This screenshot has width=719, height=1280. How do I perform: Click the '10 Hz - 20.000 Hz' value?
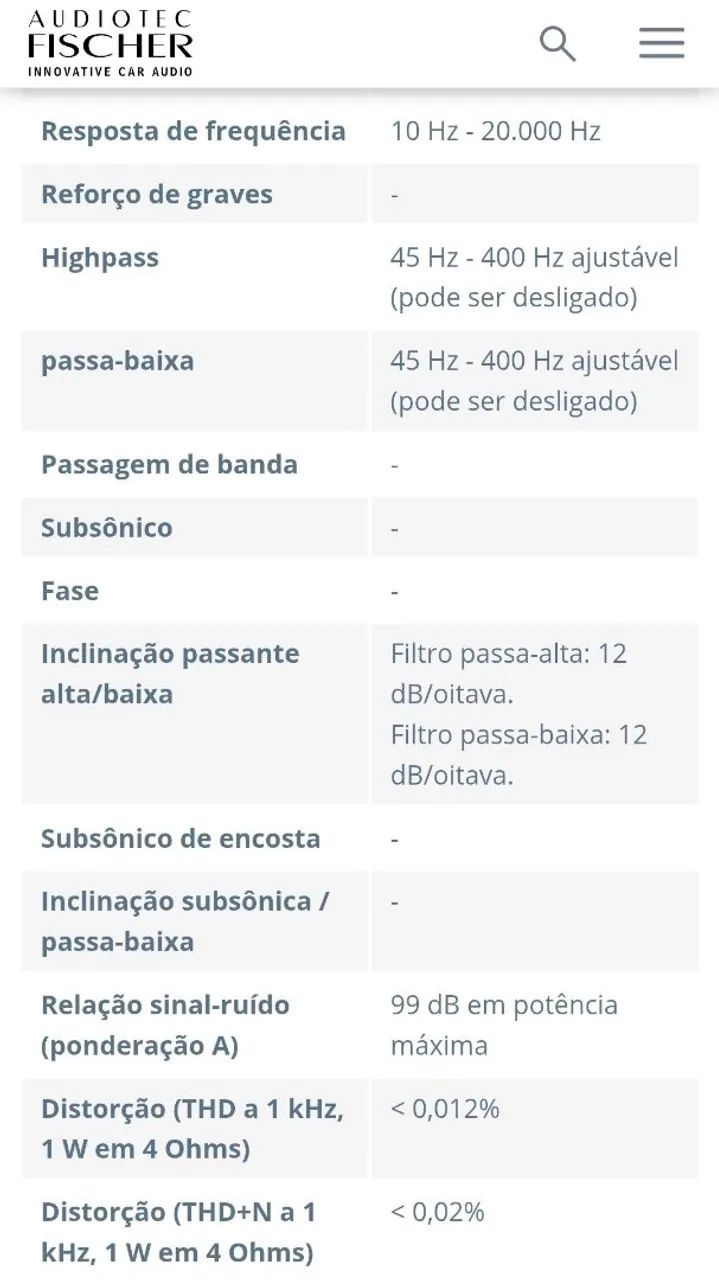click(495, 131)
